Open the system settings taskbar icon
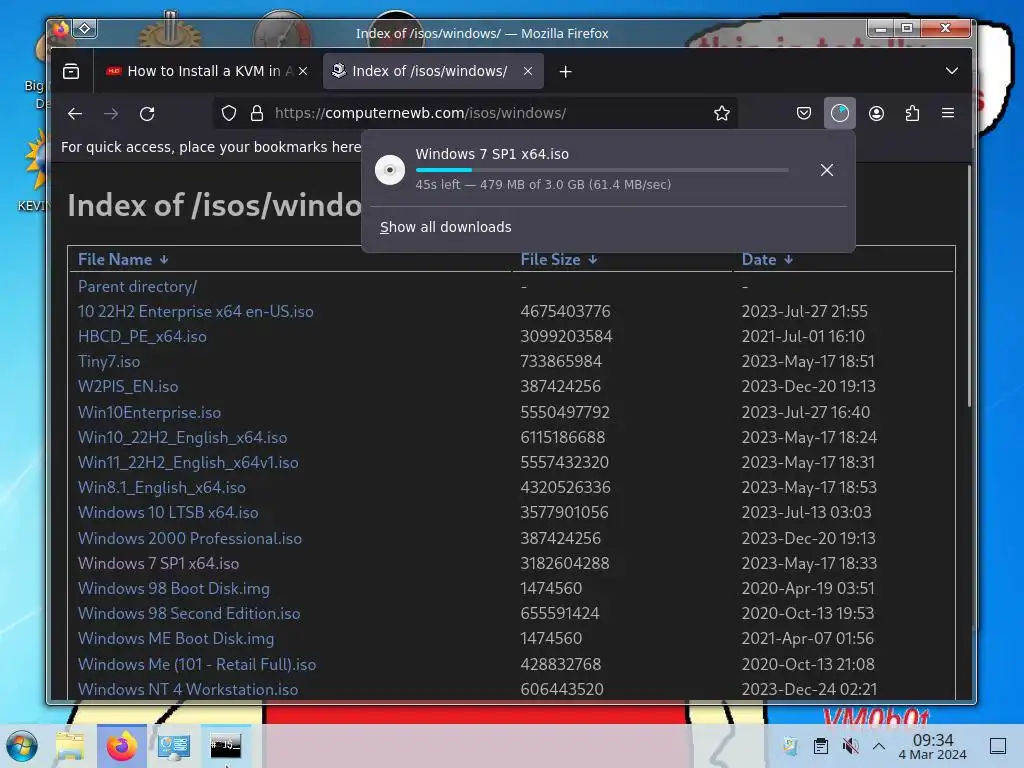The width and height of the screenshot is (1024, 768). 174,746
